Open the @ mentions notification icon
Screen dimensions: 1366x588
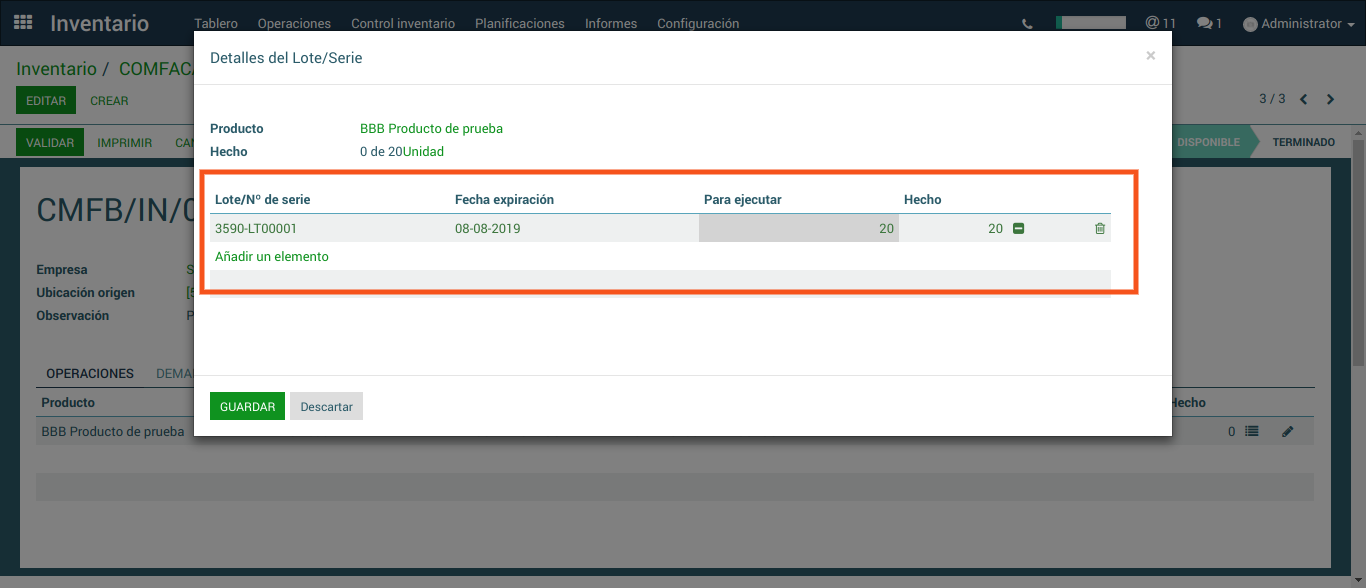(x=1160, y=23)
